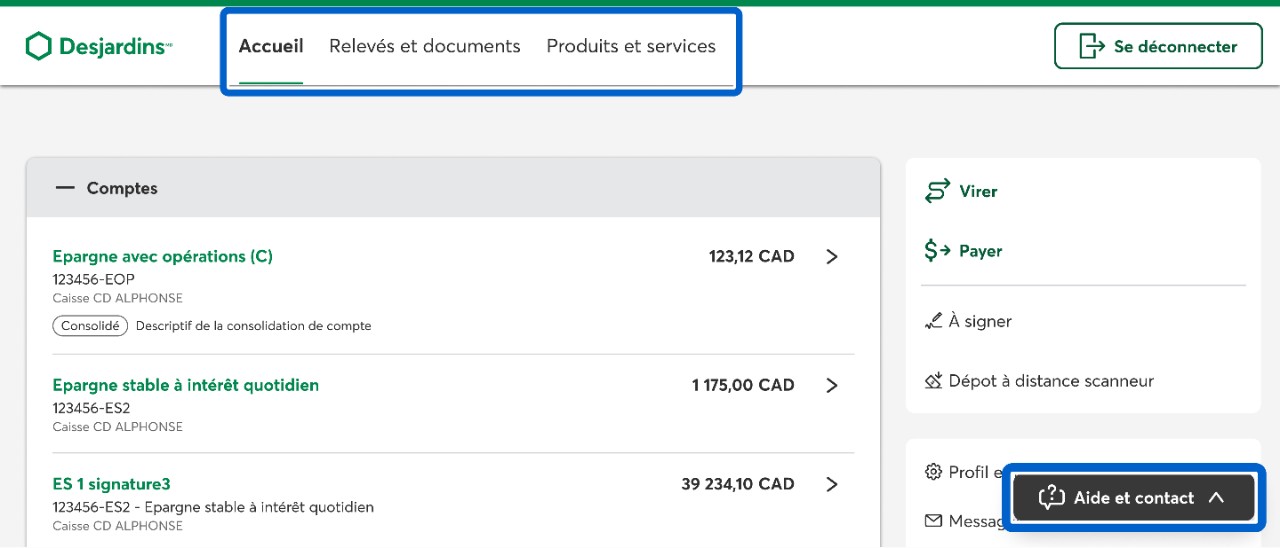Click the Messages envelope icon
This screenshot has width=1280, height=548.
pyautogui.click(x=934, y=521)
